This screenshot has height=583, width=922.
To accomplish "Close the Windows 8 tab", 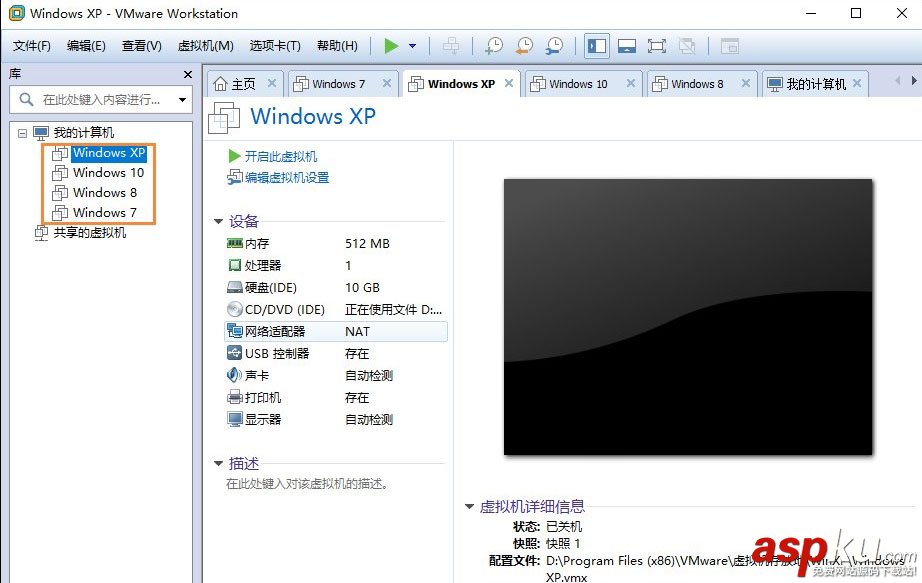I will 746,84.
